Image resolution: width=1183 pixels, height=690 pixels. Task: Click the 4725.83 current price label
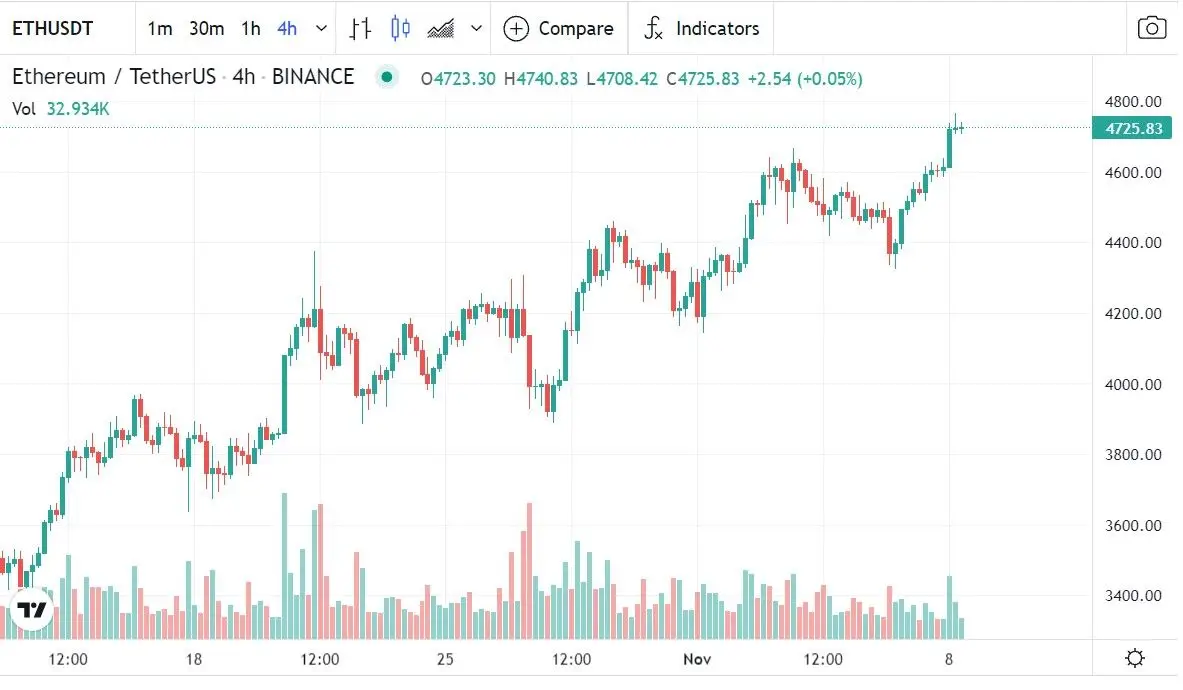1133,128
